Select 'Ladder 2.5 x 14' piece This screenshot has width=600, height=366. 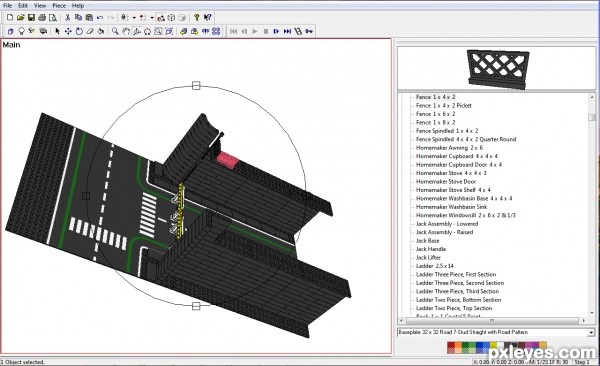point(435,266)
